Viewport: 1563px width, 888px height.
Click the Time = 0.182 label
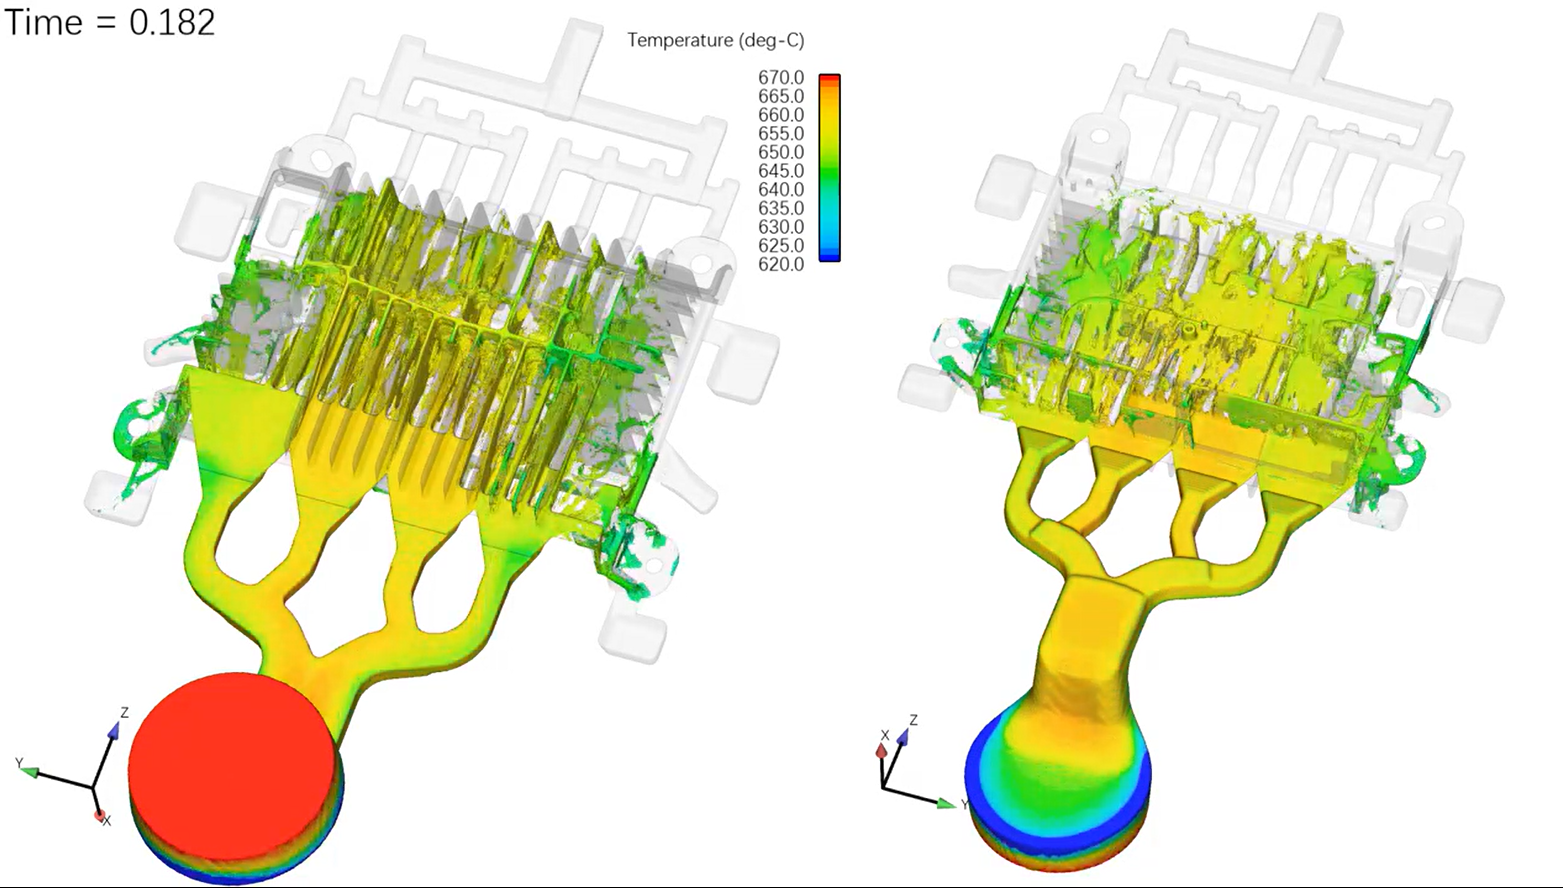110,22
